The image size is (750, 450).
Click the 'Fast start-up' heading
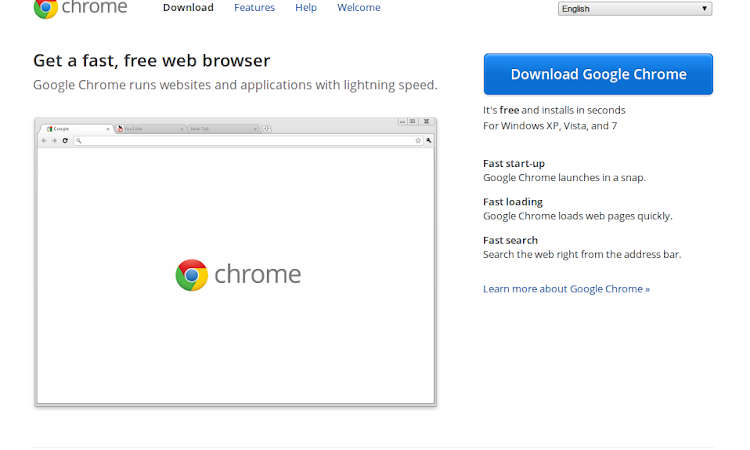click(x=514, y=164)
